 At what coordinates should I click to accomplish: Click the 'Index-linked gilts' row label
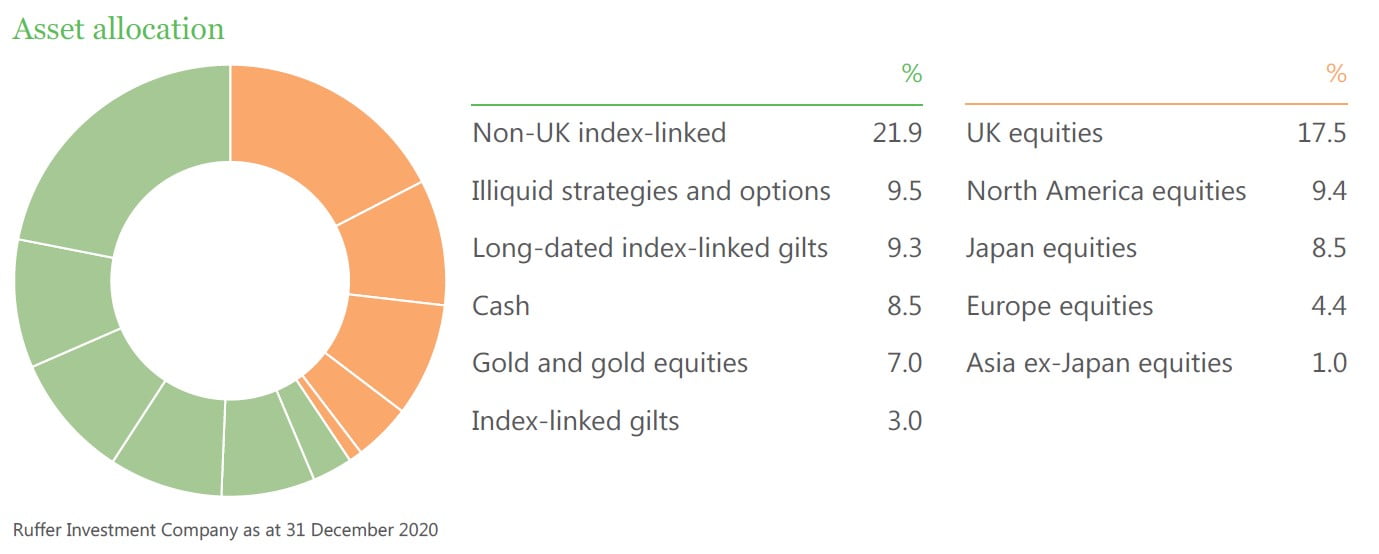pos(575,421)
